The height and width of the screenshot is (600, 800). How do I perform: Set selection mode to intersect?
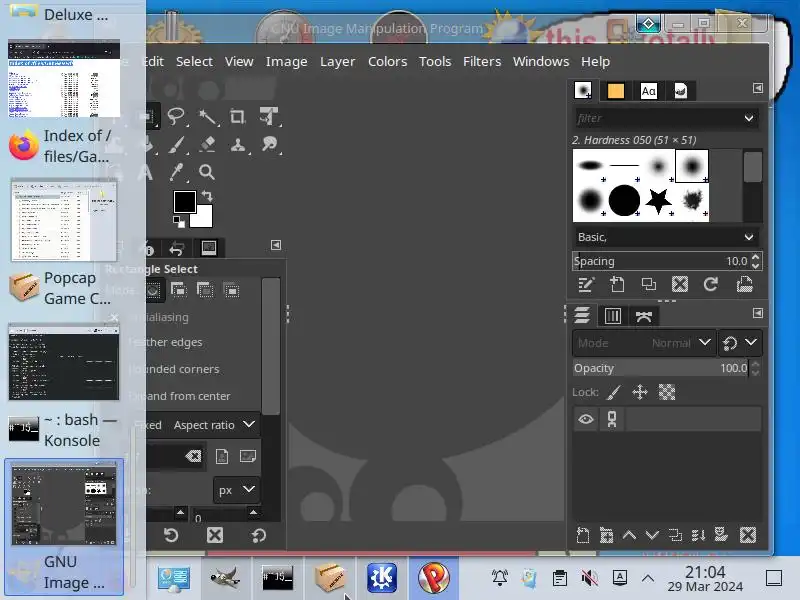click(232, 291)
